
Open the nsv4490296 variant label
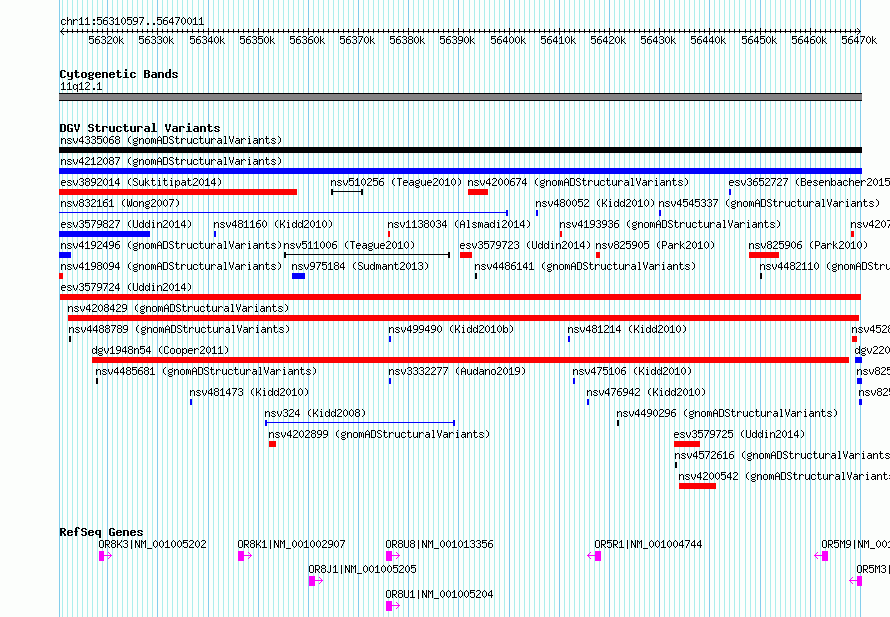coord(727,413)
